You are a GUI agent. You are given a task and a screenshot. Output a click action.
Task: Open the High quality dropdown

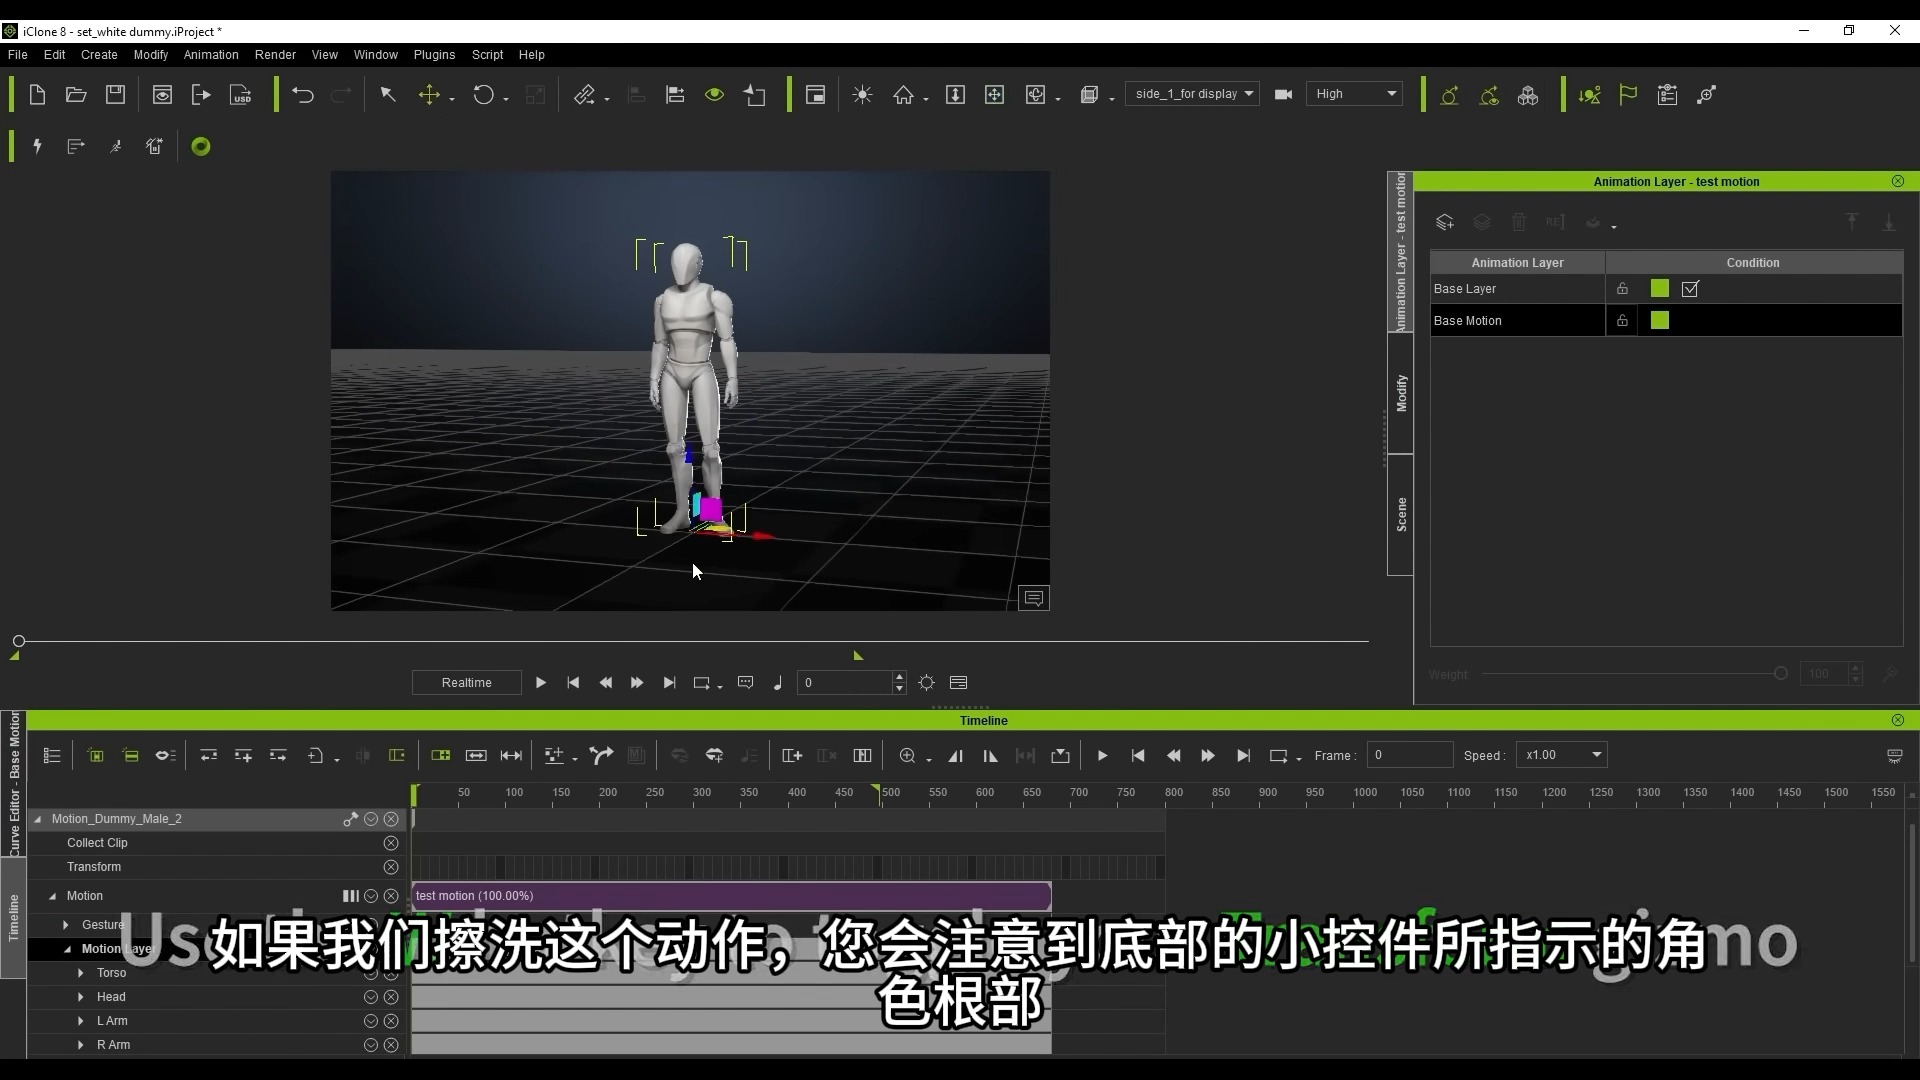[1355, 94]
